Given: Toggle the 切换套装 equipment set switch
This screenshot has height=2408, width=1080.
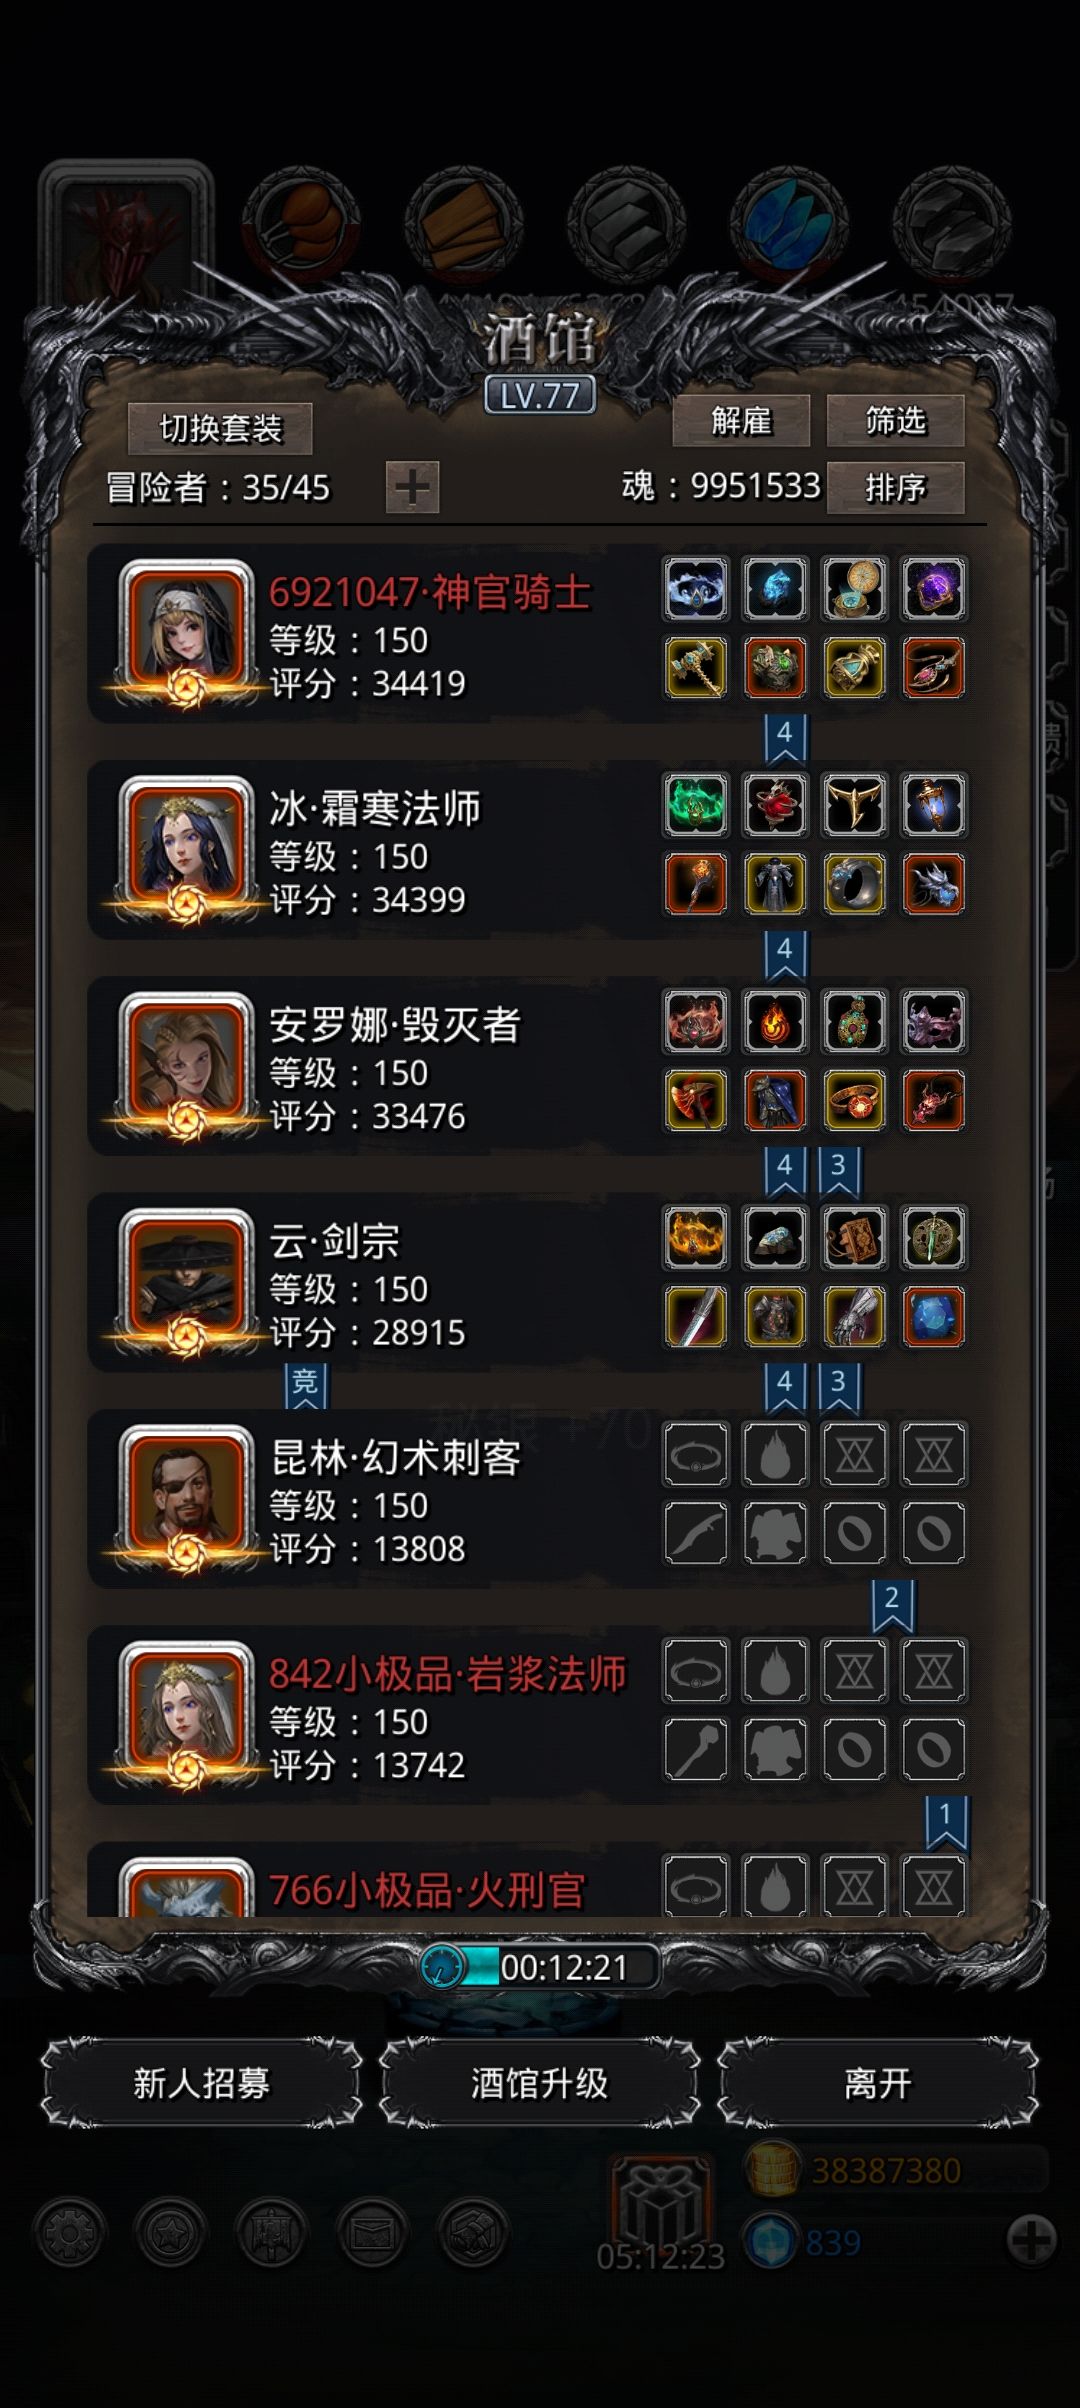Looking at the screenshot, I should pos(220,429).
